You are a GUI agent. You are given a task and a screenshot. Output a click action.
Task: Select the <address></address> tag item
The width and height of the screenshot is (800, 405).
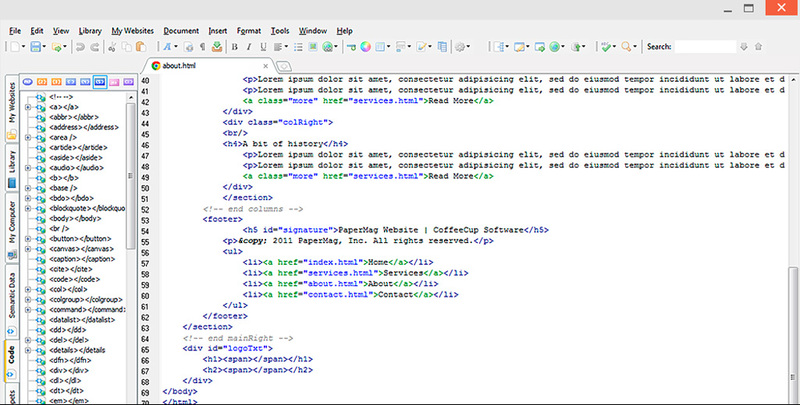click(x=84, y=128)
